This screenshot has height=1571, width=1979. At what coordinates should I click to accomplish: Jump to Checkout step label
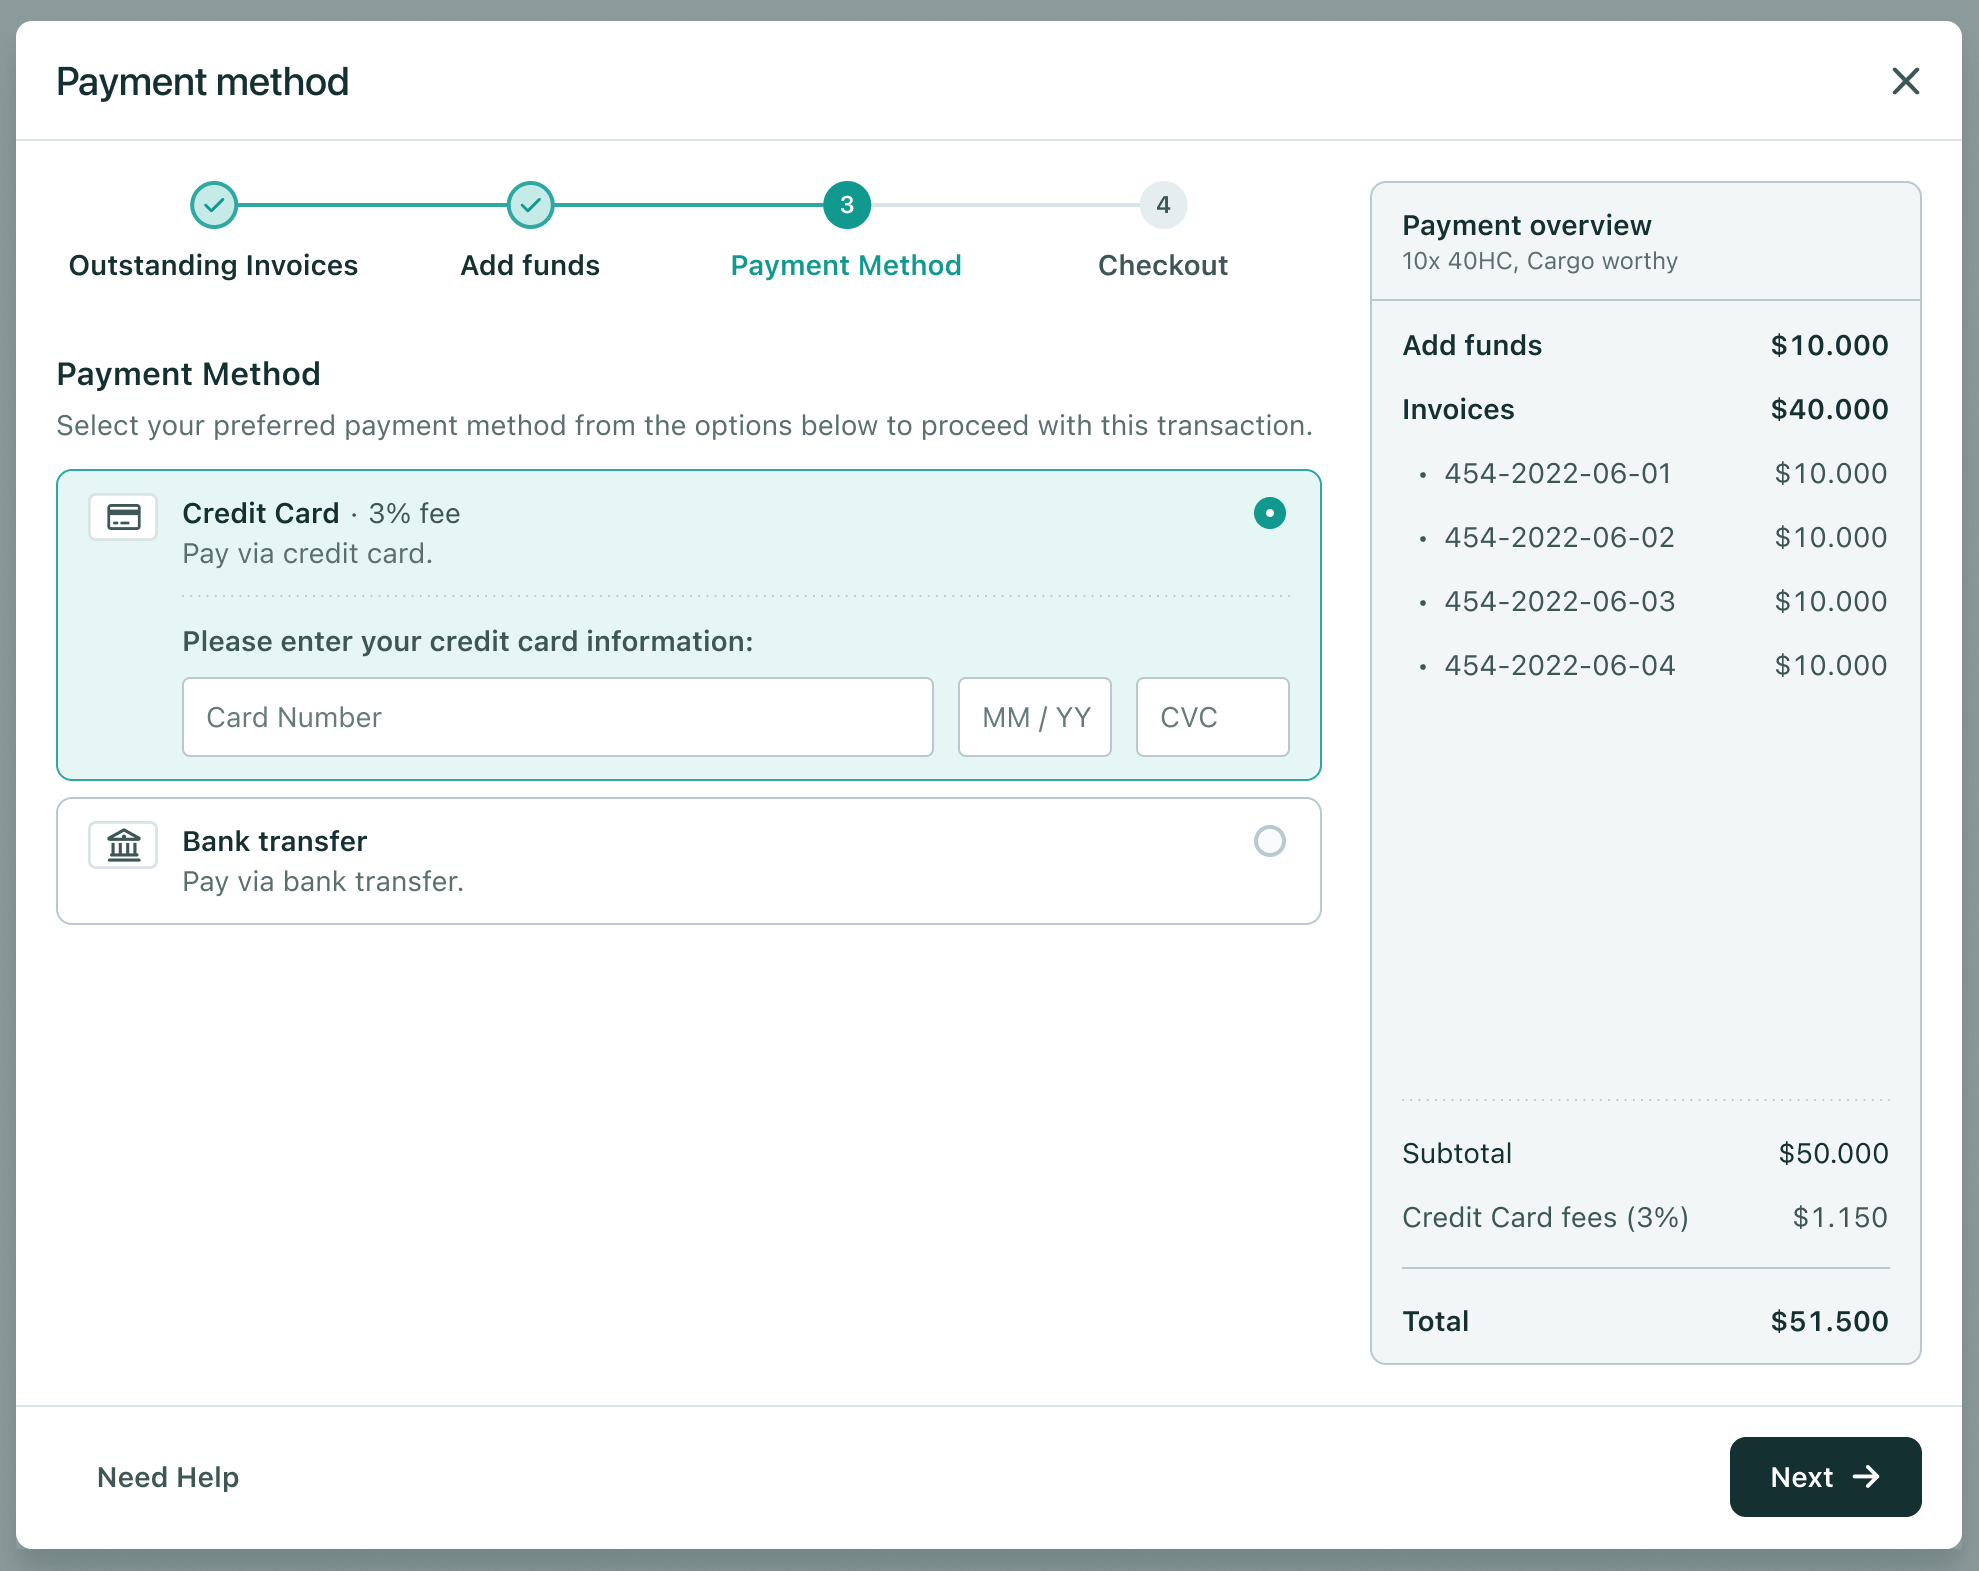[x=1163, y=265]
